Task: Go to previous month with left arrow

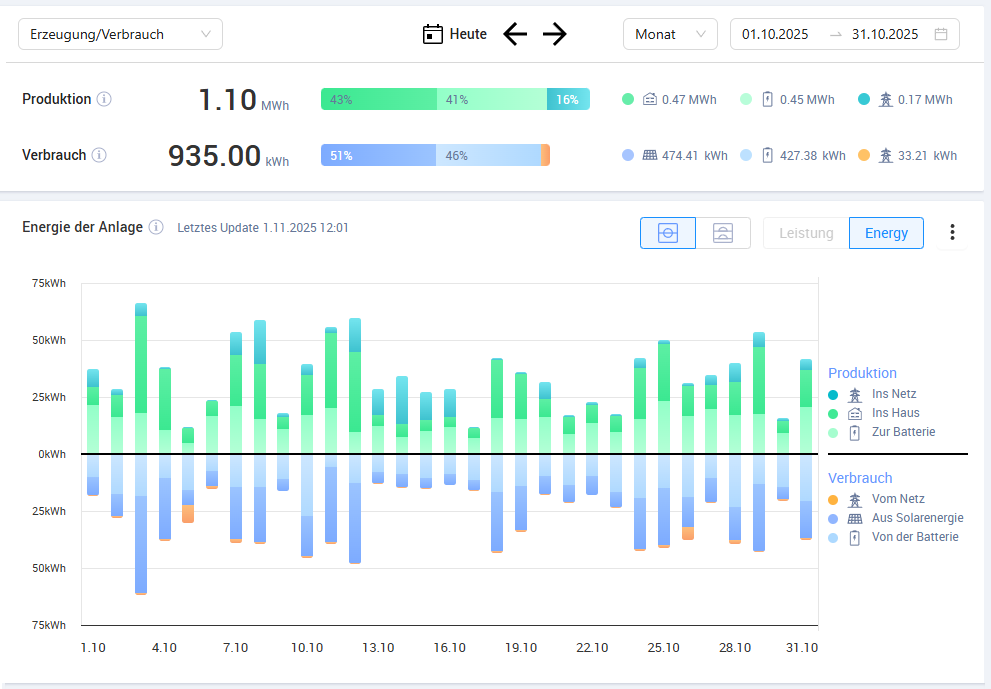Action: pyautogui.click(x=515, y=34)
